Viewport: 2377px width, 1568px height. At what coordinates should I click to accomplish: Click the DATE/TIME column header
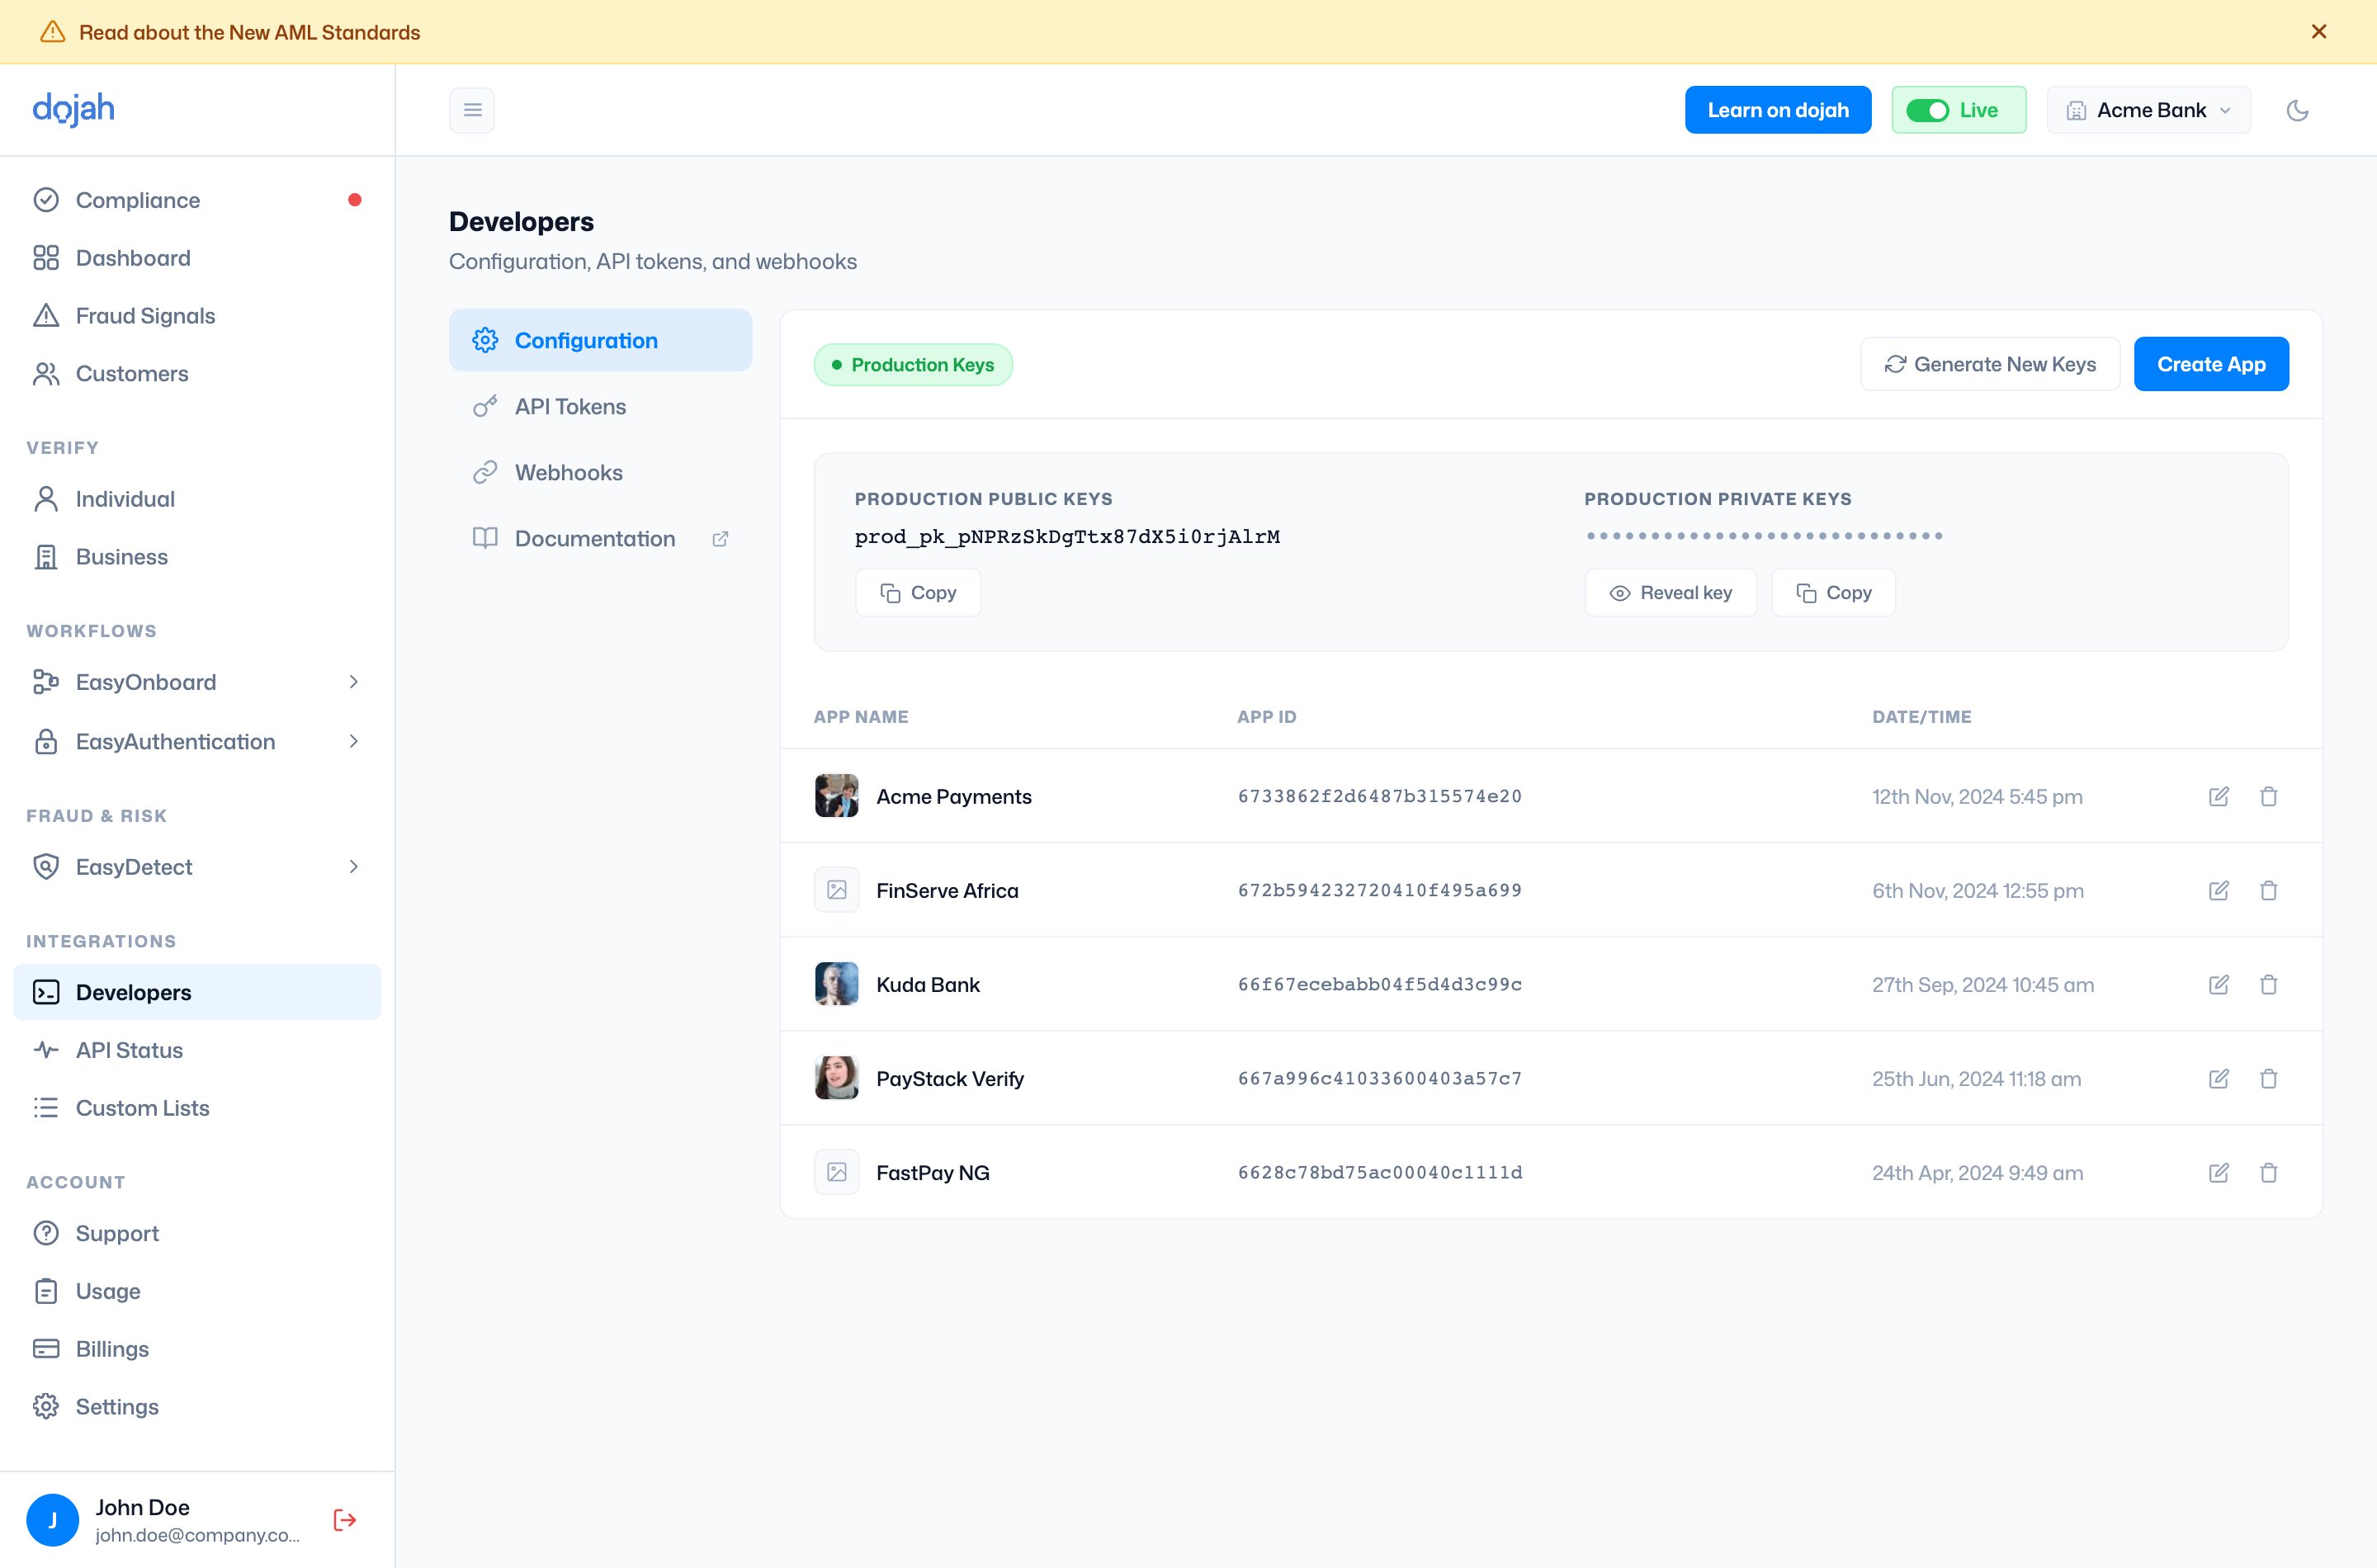point(1922,717)
